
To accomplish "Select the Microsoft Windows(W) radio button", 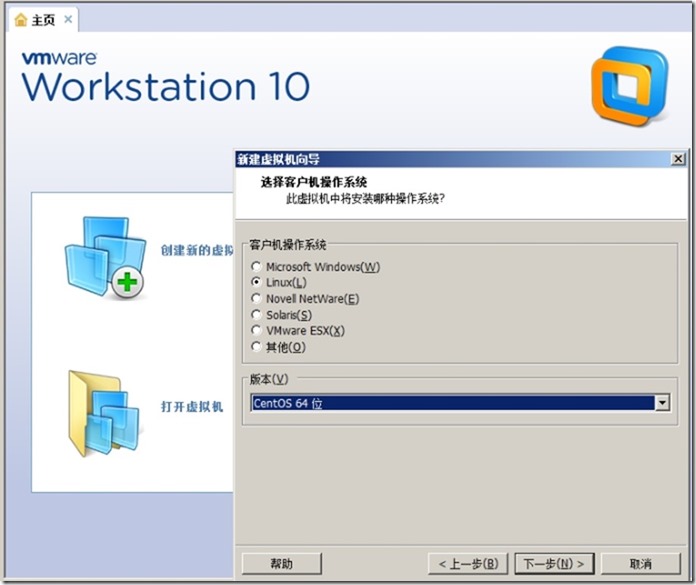I will (256, 266).
